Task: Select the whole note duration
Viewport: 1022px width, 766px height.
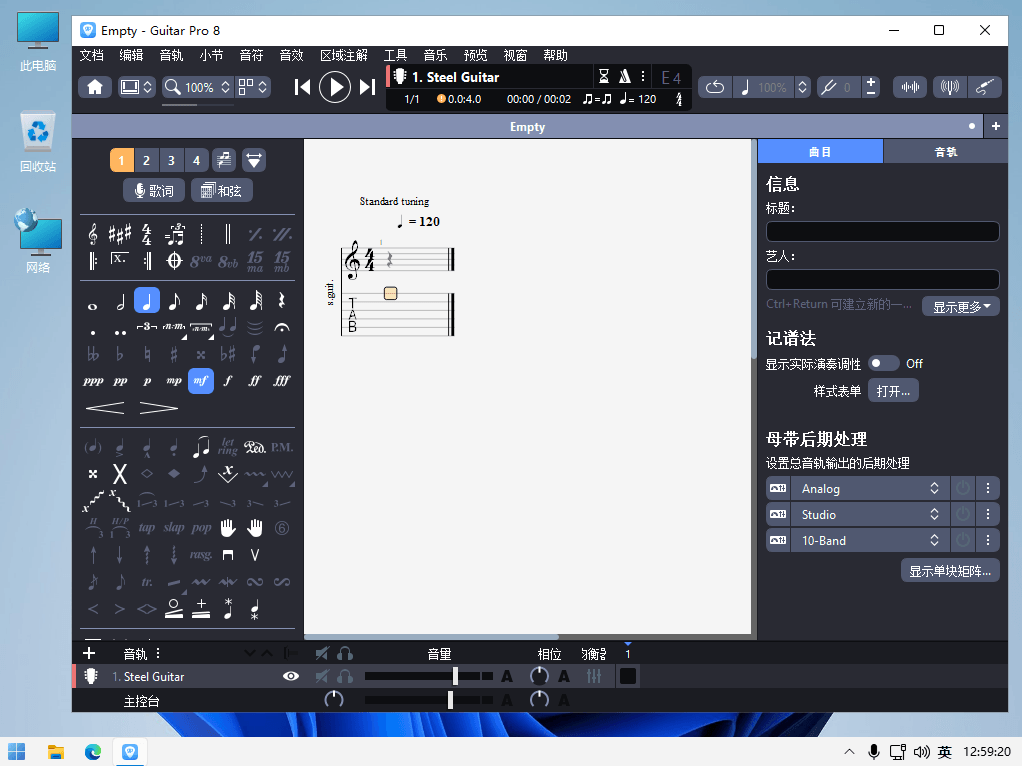Action: tap(93, 306)
